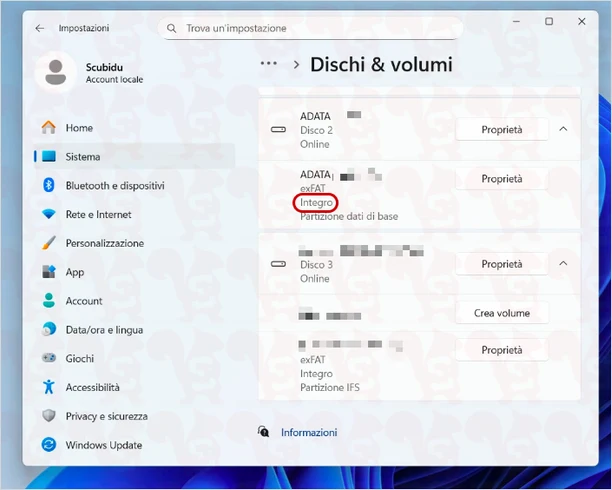The width and height of the screenshot is (612, 490).
Task: Click the Giochi gamepad icon
Action: pos(49,358)
